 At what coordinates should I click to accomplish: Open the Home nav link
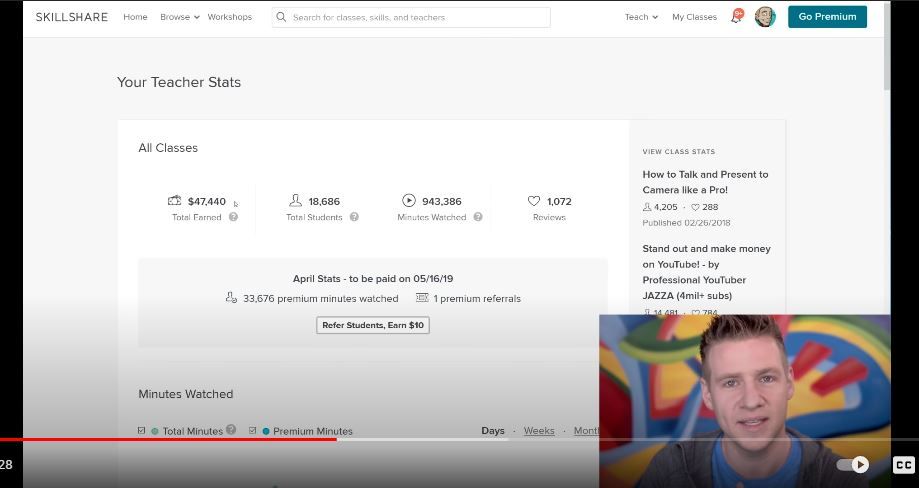(135, 17)
